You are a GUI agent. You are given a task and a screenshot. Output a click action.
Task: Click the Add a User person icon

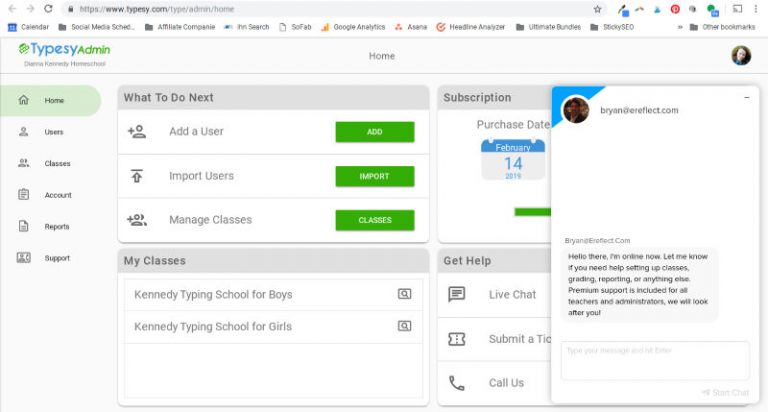(137, 131)
